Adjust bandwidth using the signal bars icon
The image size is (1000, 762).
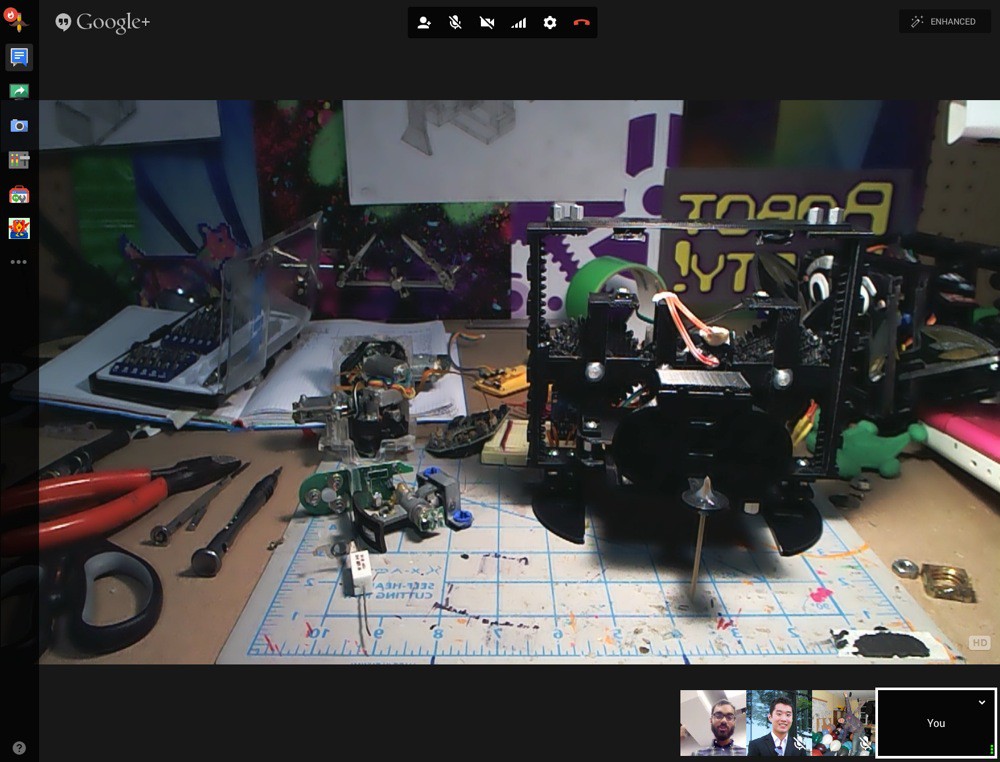coord(518,23)
